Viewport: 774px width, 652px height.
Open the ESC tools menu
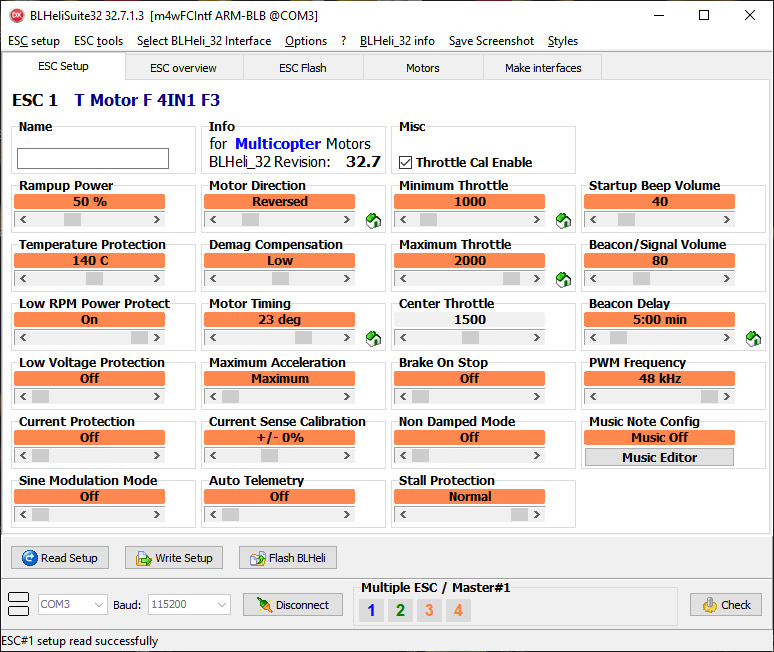coord(98,41)
